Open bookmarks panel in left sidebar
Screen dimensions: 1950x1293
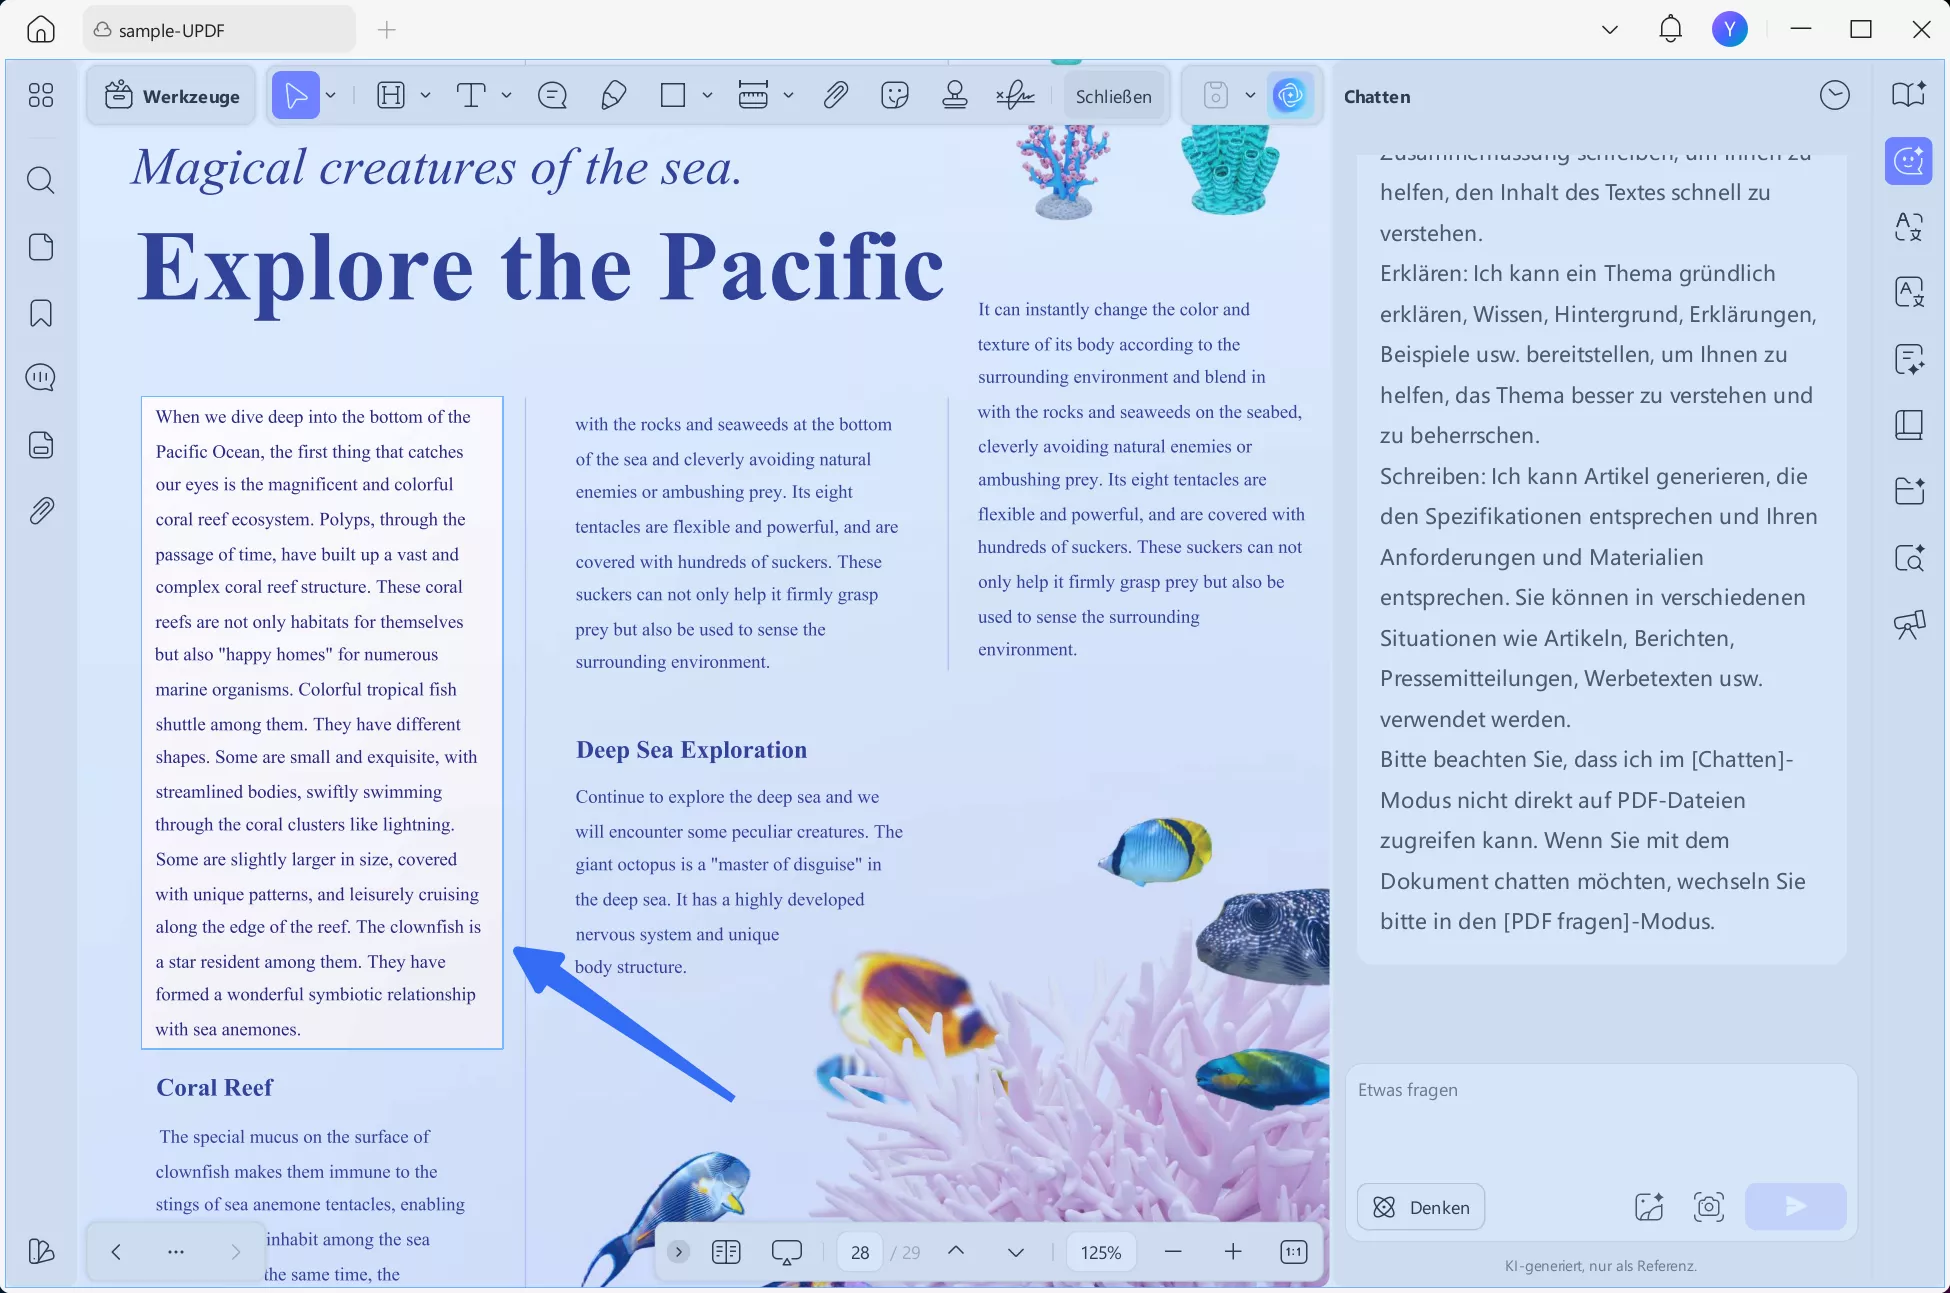(41, 313)
